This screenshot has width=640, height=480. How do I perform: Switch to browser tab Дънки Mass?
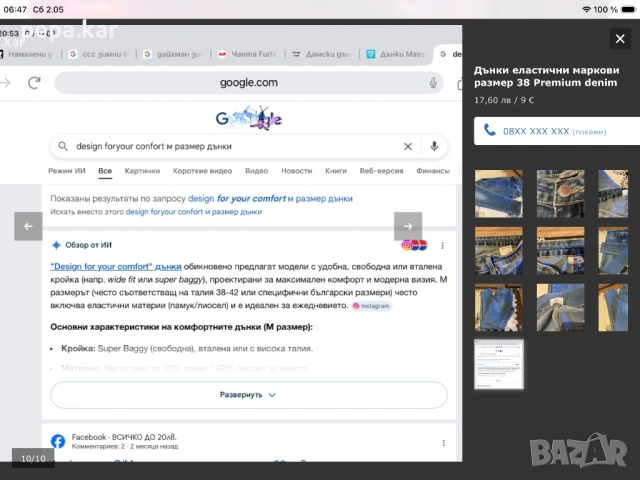397,54
